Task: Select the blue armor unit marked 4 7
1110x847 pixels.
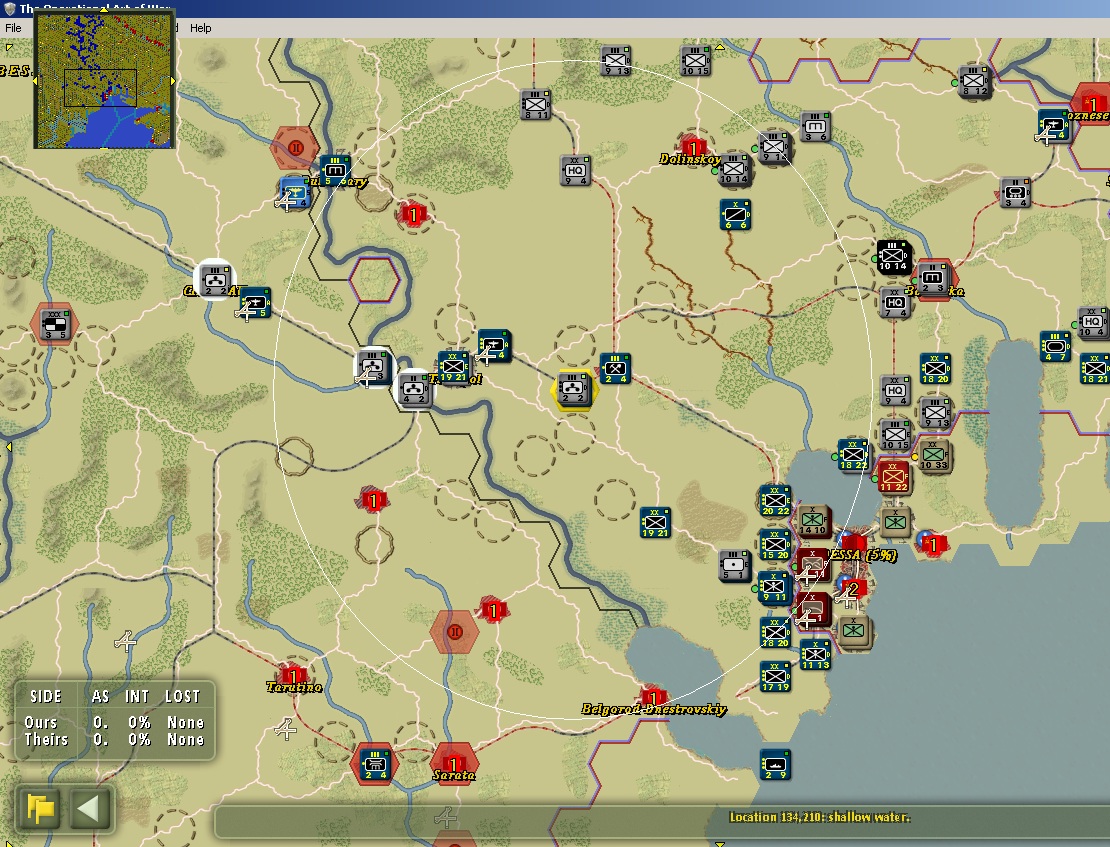Action: (x=1055, y=346)
